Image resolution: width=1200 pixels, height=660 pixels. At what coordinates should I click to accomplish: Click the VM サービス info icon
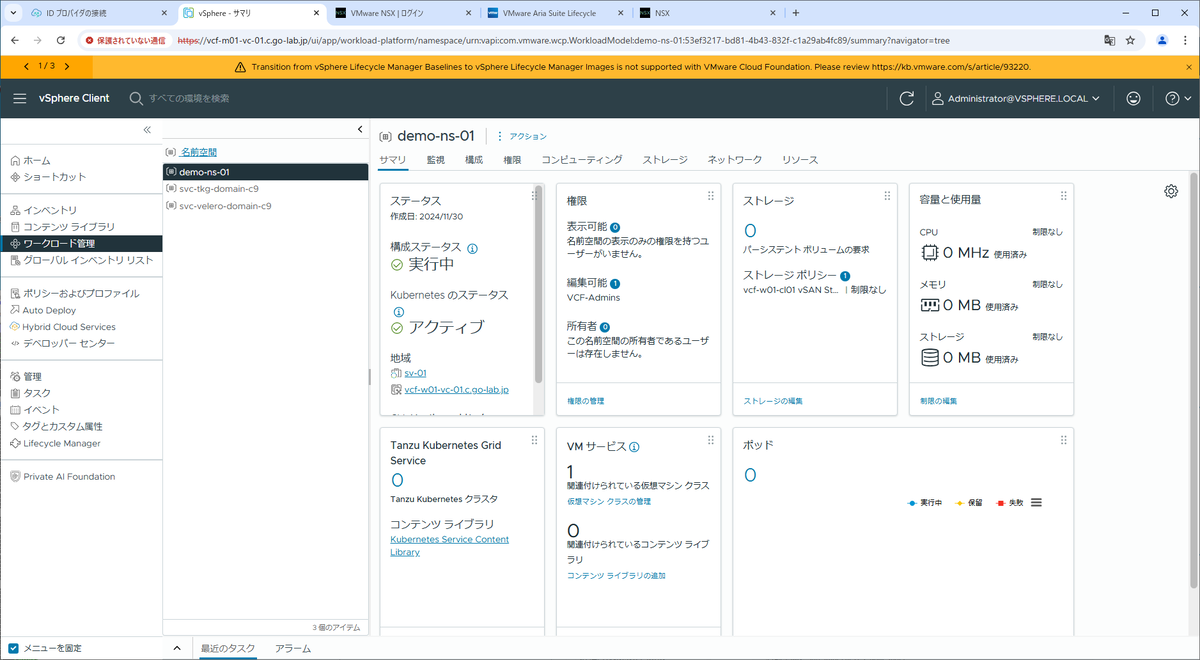pyautogui.click(x=634, y=447)
